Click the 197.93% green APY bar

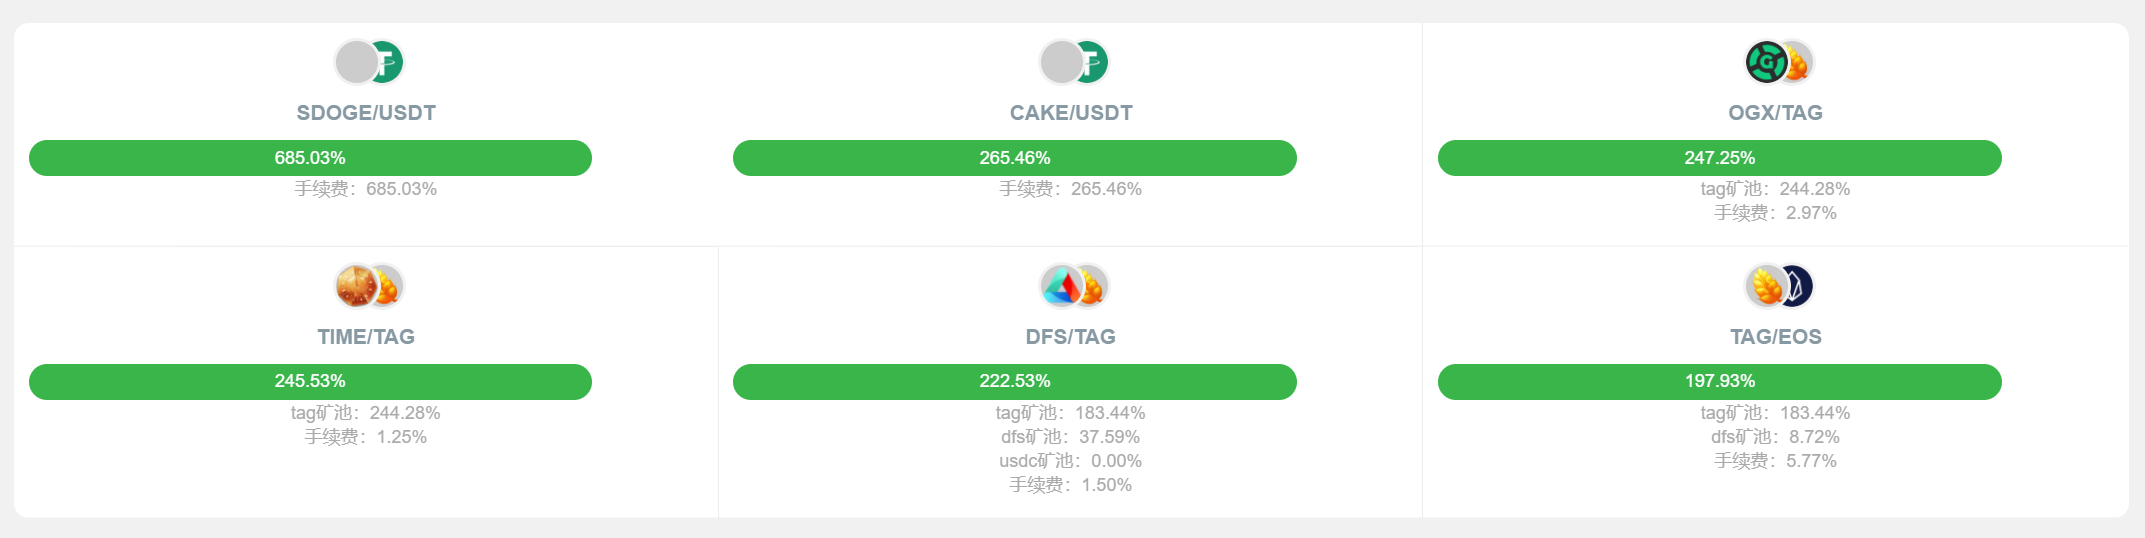[x=1720, y=382]
